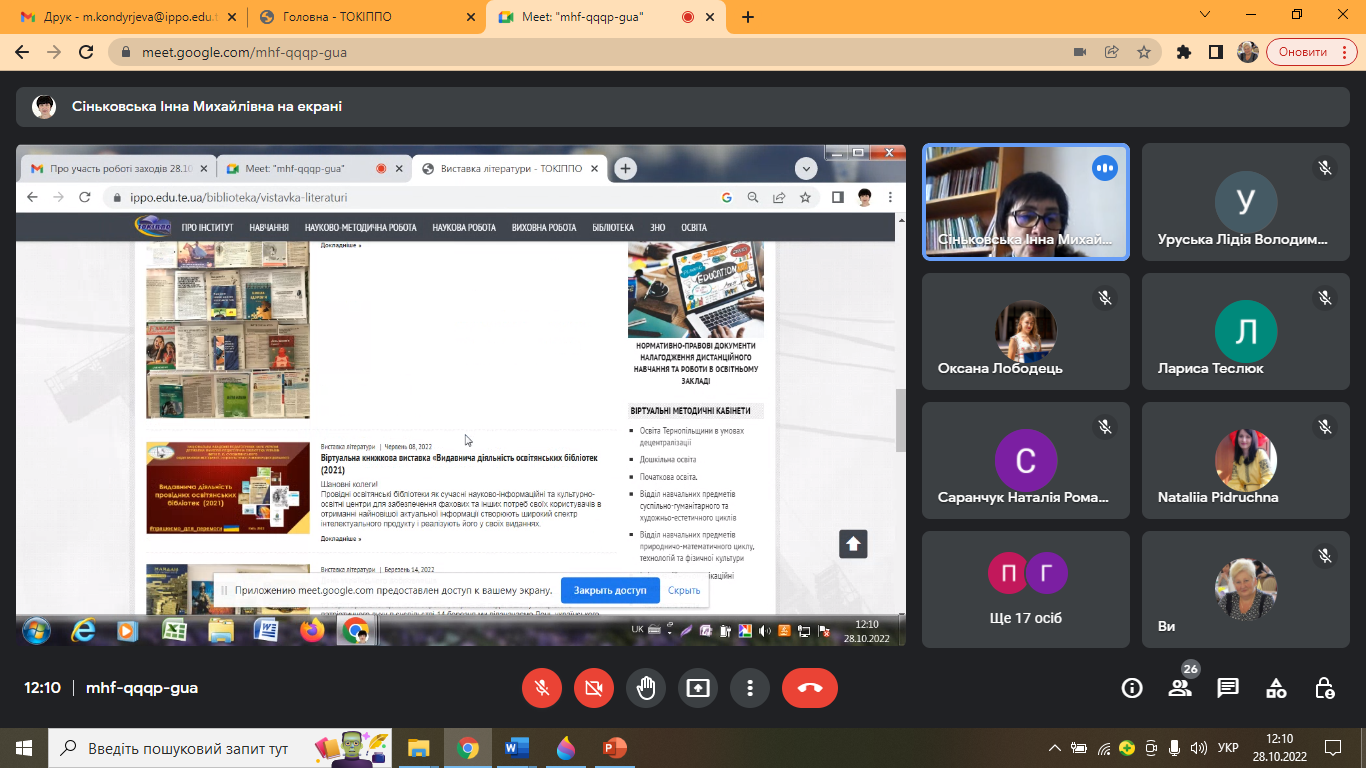Viewport: 1366px width, 768px height.
Task: Open the Activities shapes icon
Action: [x=1276, y=688]
